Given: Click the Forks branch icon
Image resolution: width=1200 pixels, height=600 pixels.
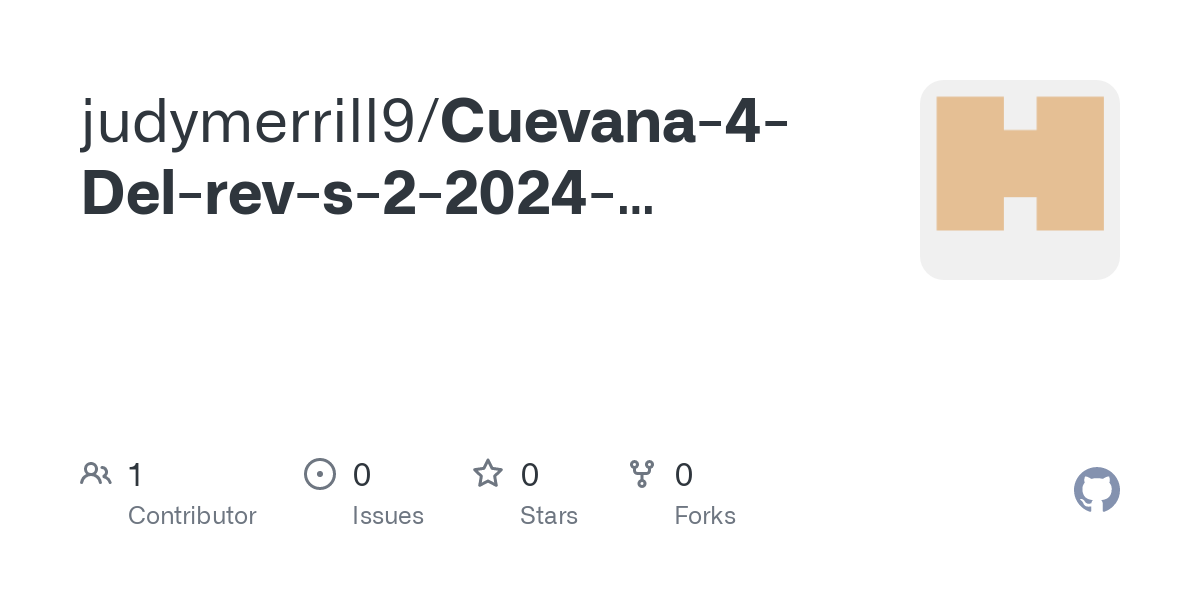Looking at the screenshot, I should (x=642, y=474).
